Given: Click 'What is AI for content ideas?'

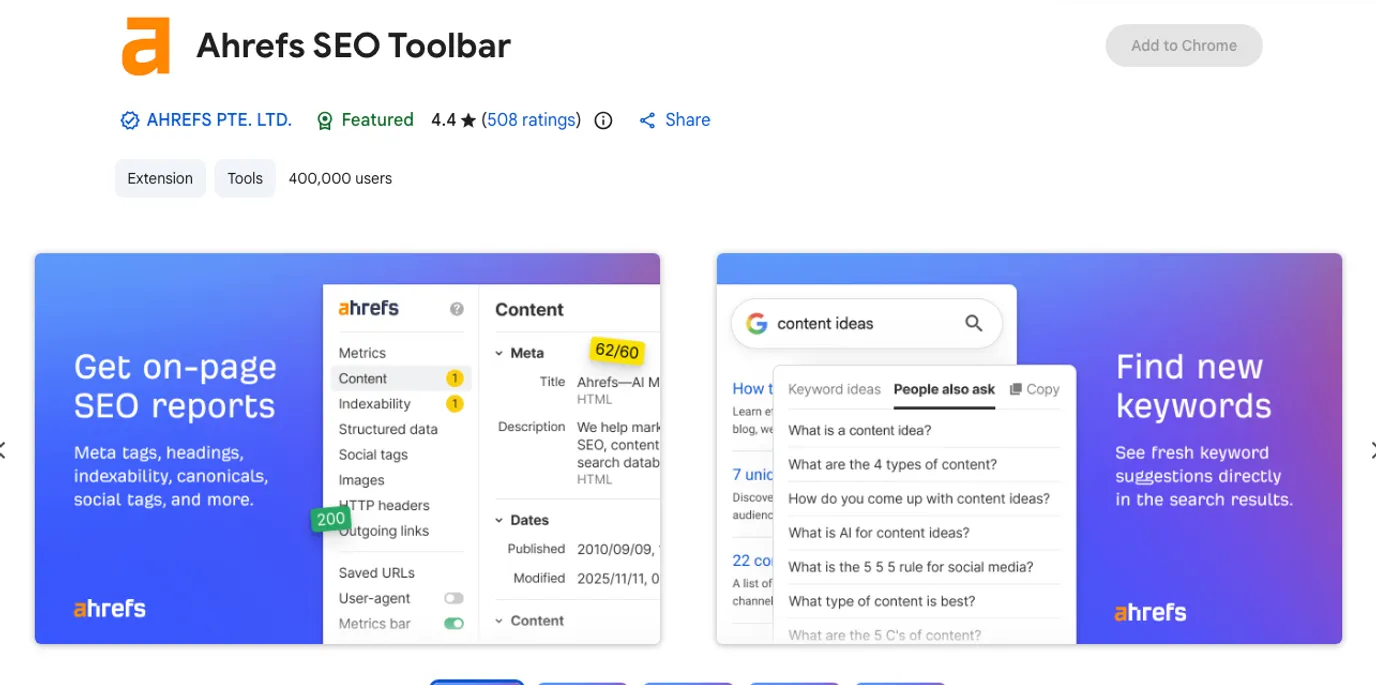Looking at the screenshot, I should point(878,533).
